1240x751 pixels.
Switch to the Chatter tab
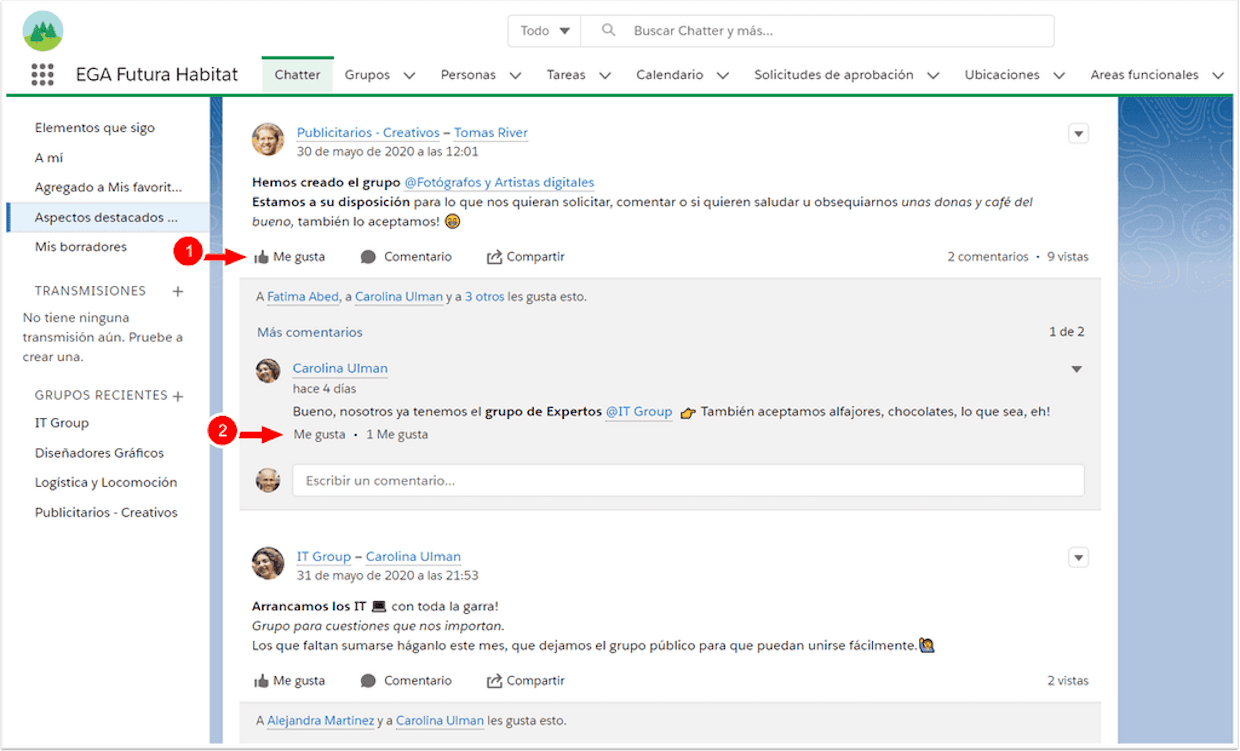[297, 75]
